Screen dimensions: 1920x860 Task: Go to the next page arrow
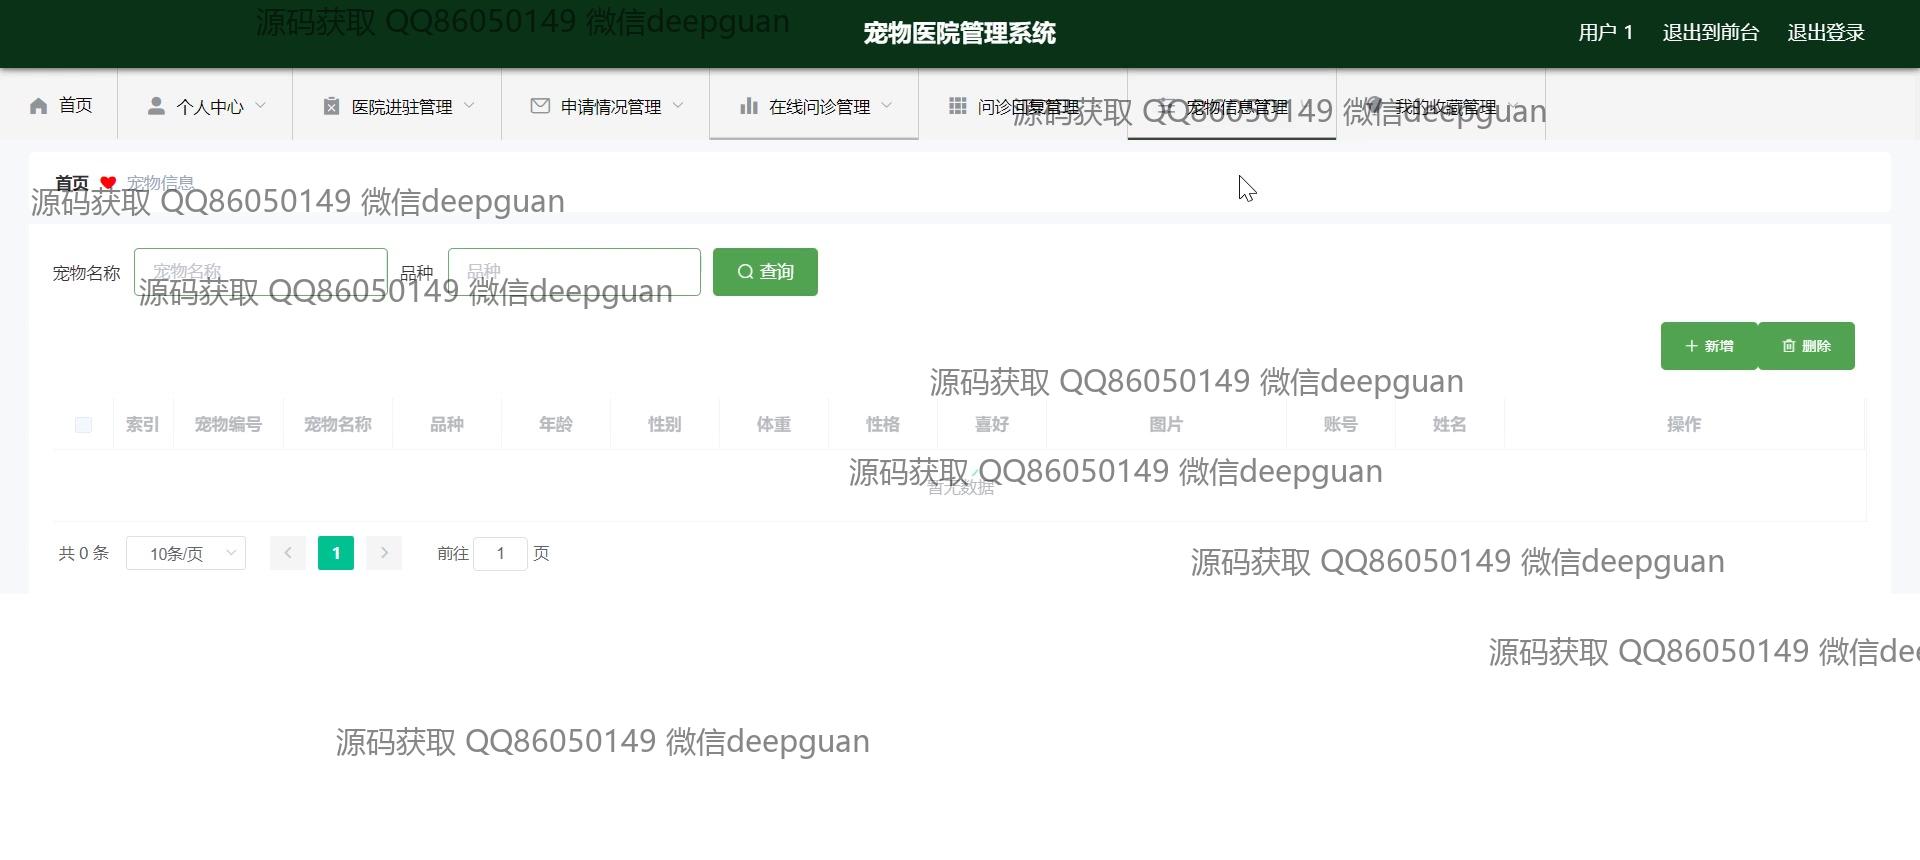tap(384, 553)
